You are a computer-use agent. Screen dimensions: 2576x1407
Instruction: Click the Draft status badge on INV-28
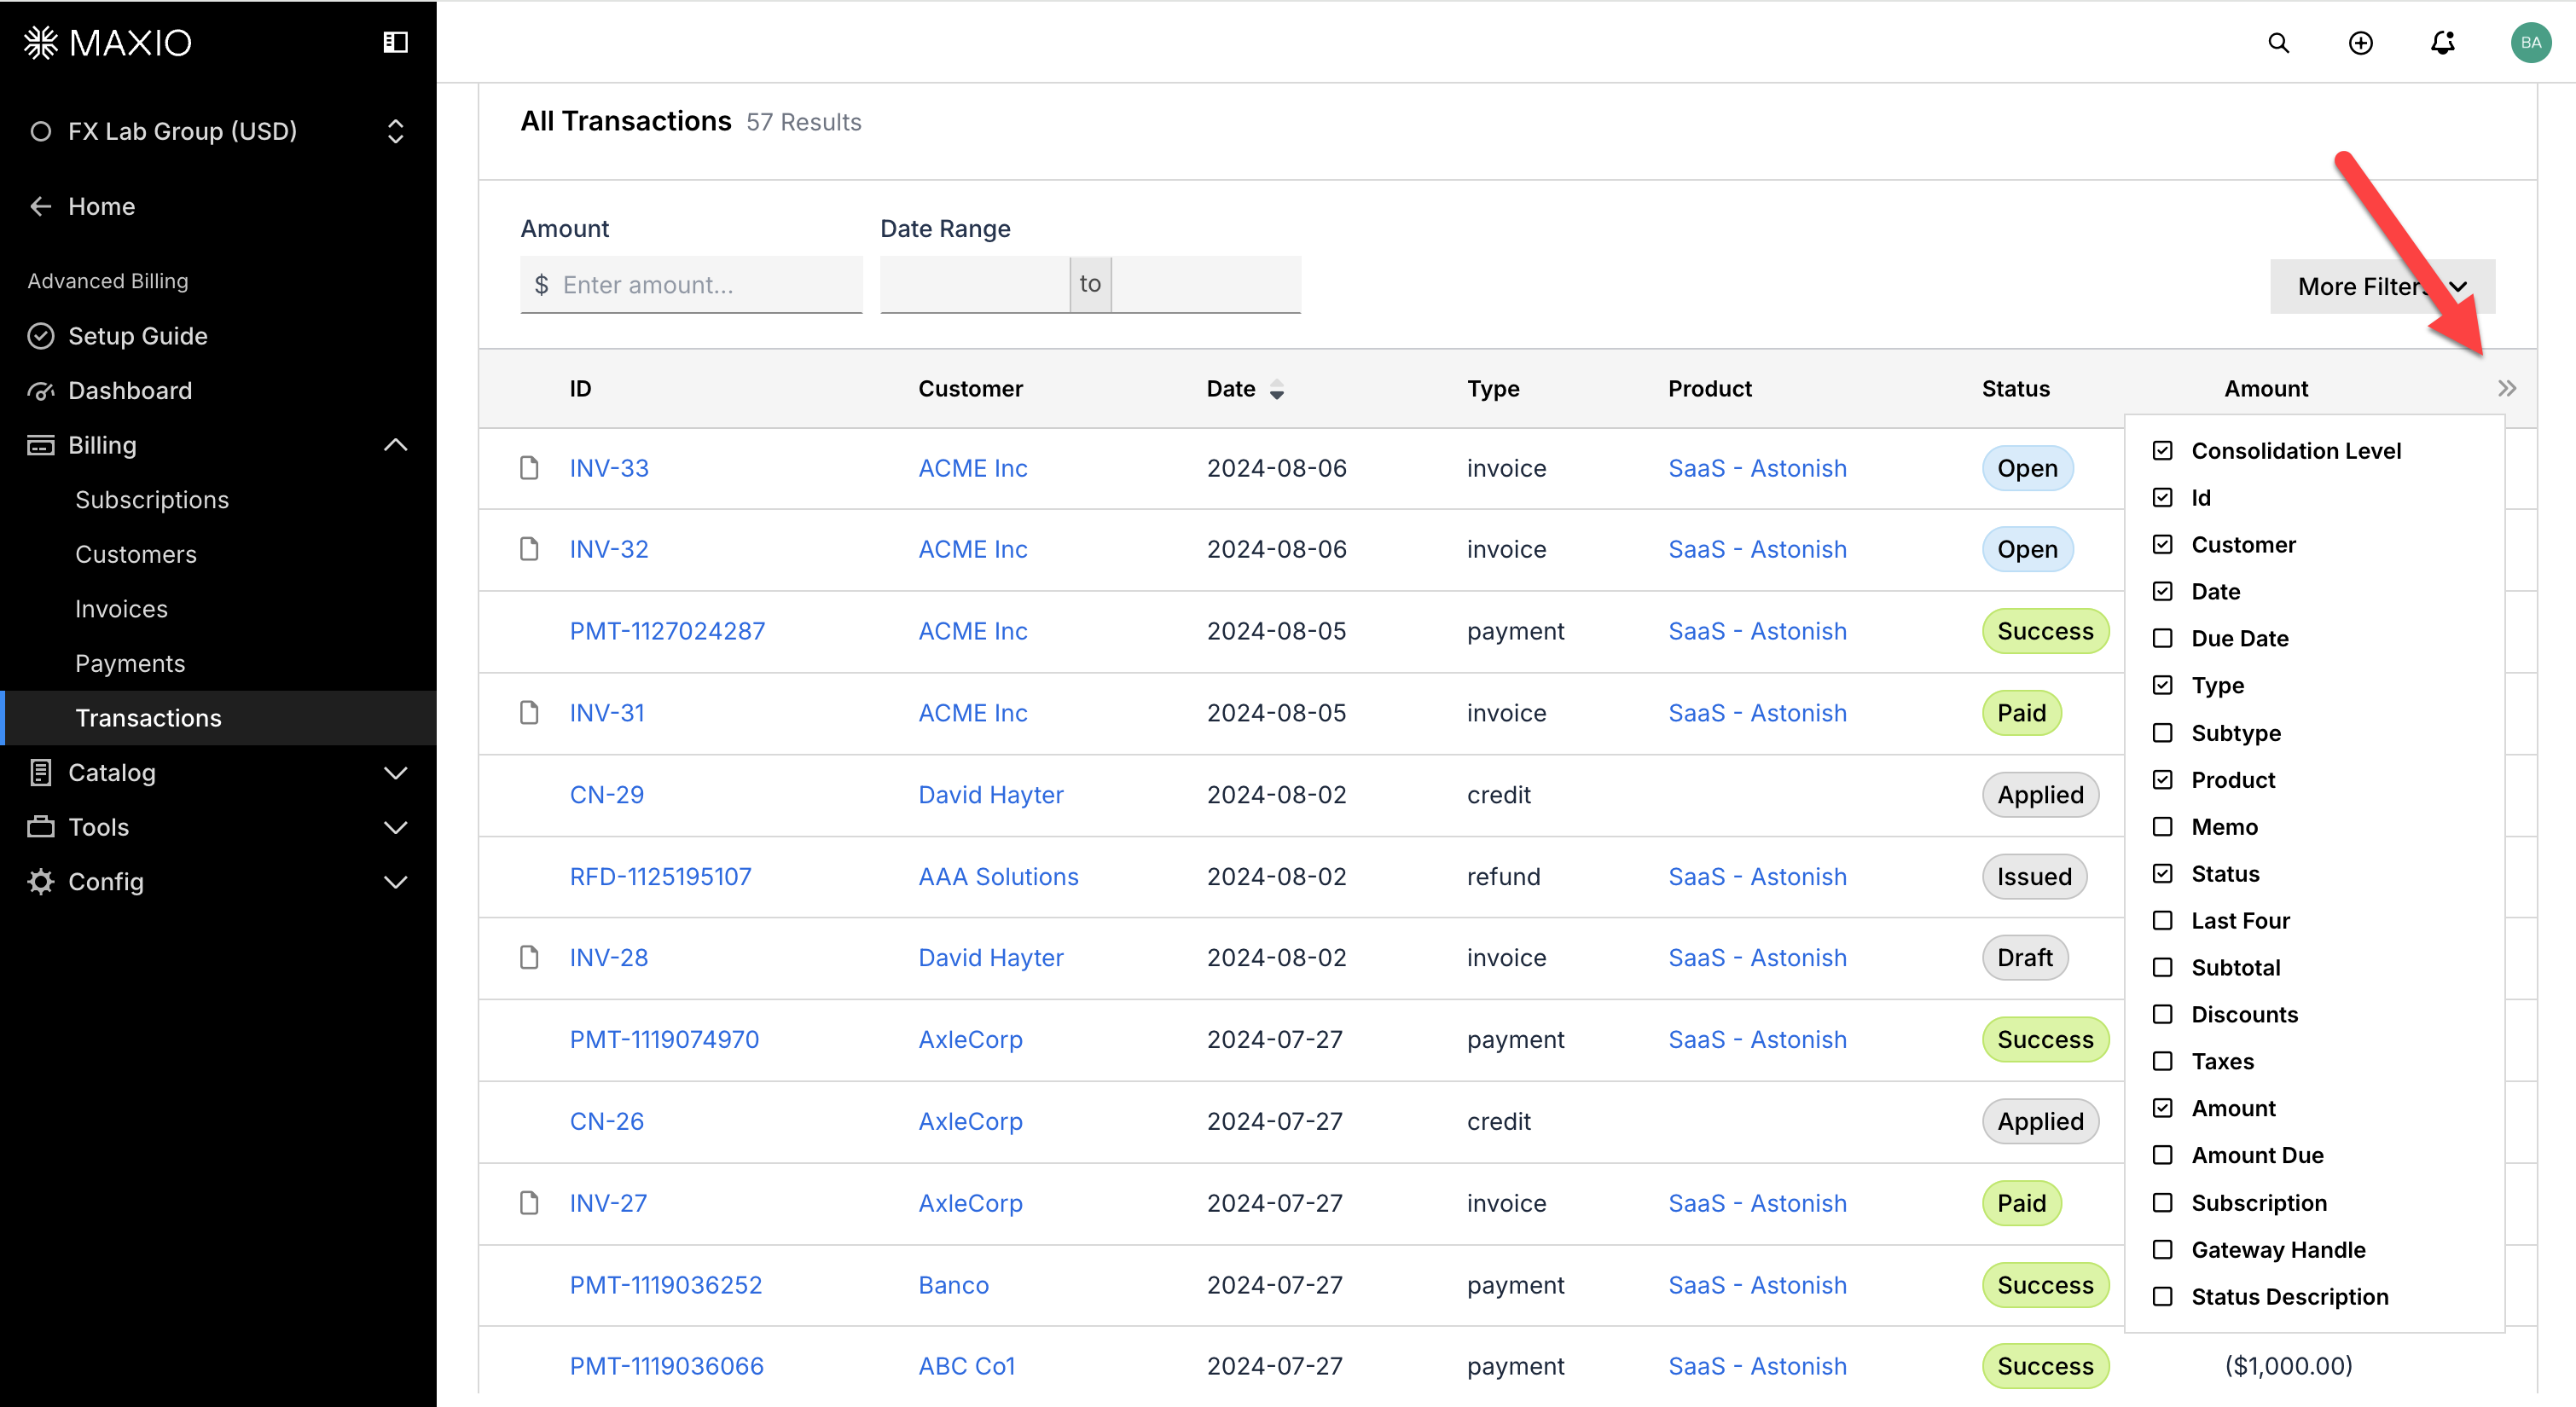click(2024, 958)
